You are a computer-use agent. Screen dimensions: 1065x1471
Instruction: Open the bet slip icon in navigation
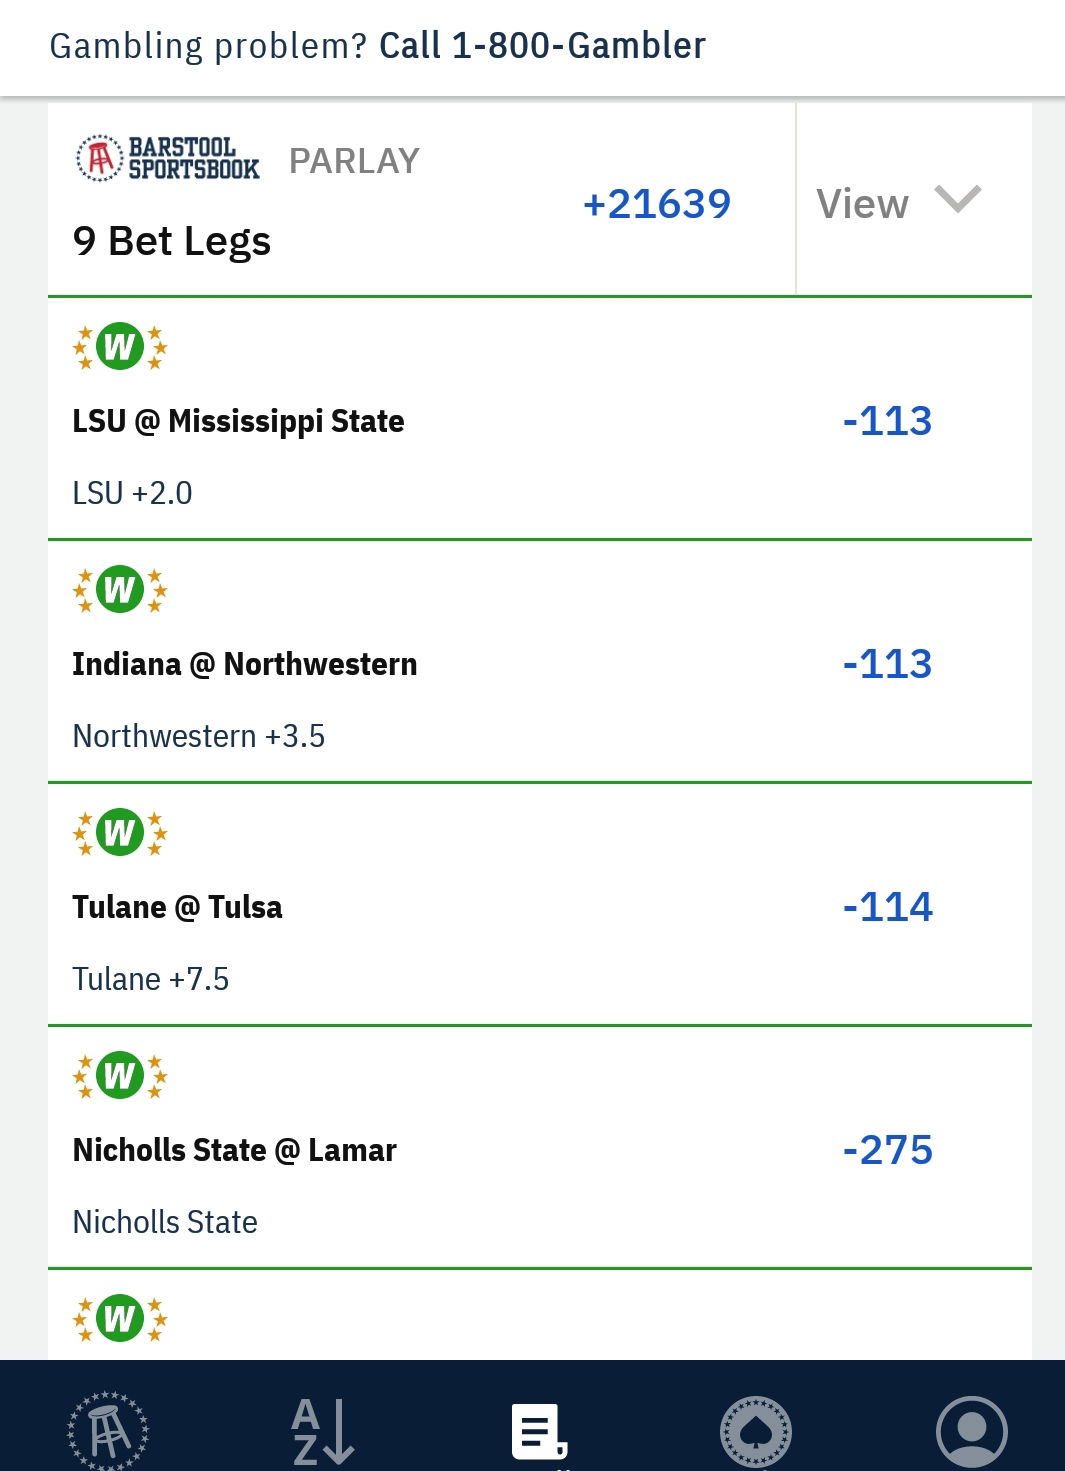point(539,1431)
